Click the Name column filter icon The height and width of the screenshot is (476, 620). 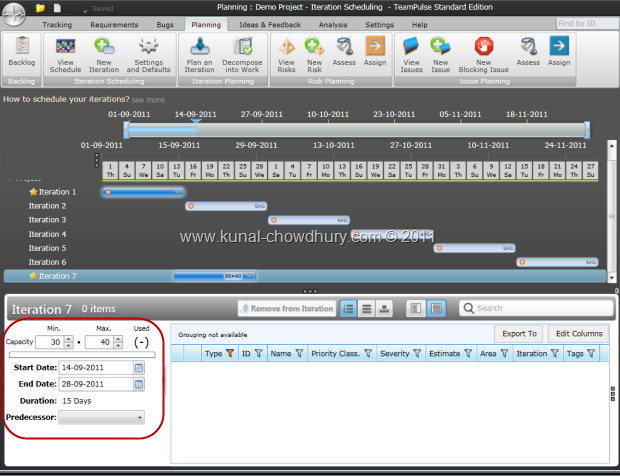(299, 353)
